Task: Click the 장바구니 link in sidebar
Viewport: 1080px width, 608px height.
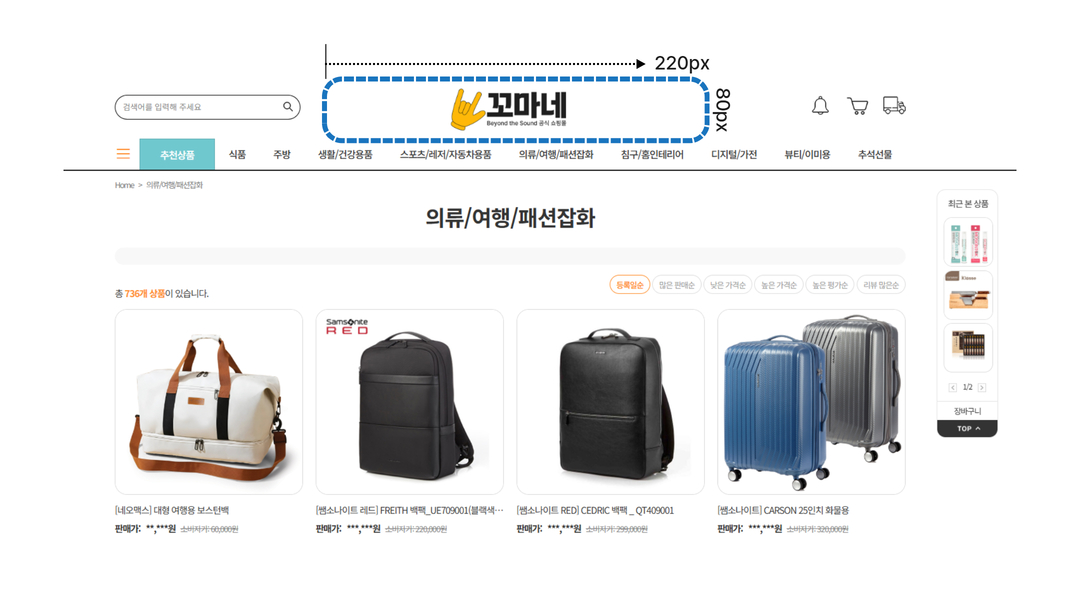Action: pyautogui.click(x=967, y=411)
